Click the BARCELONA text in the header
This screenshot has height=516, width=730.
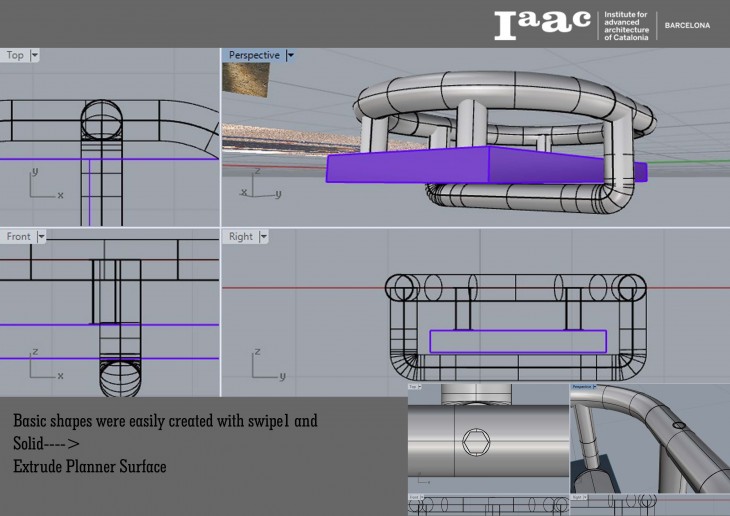687,26
